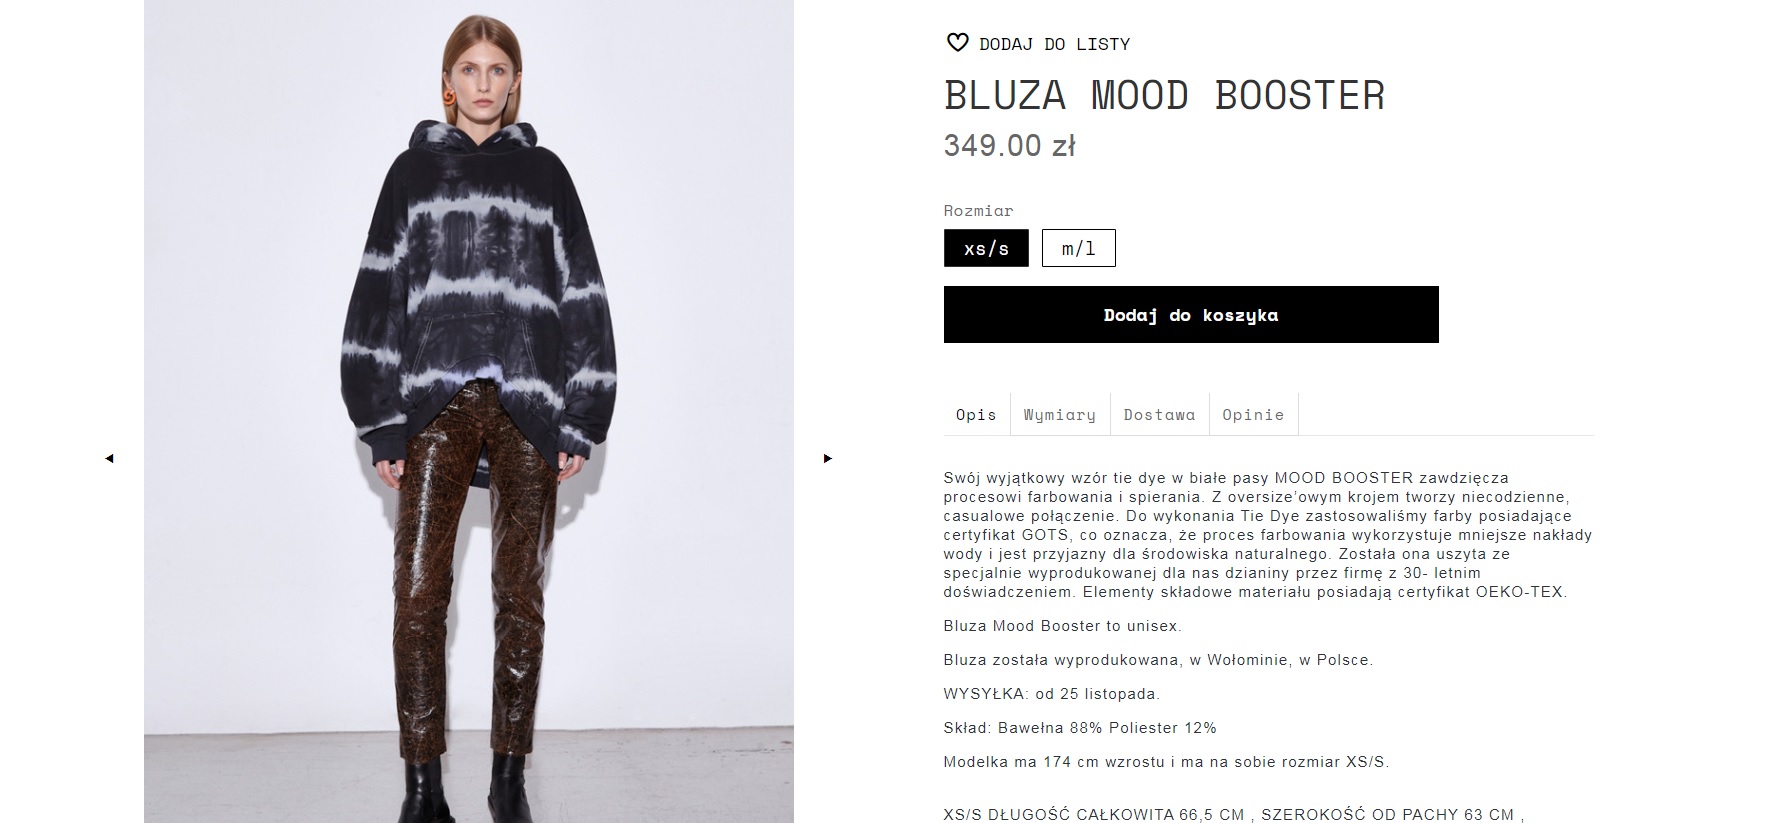Click the 349.00 zł price
The height and width of the screenshot is (823, 1767).
[1010, 145]
